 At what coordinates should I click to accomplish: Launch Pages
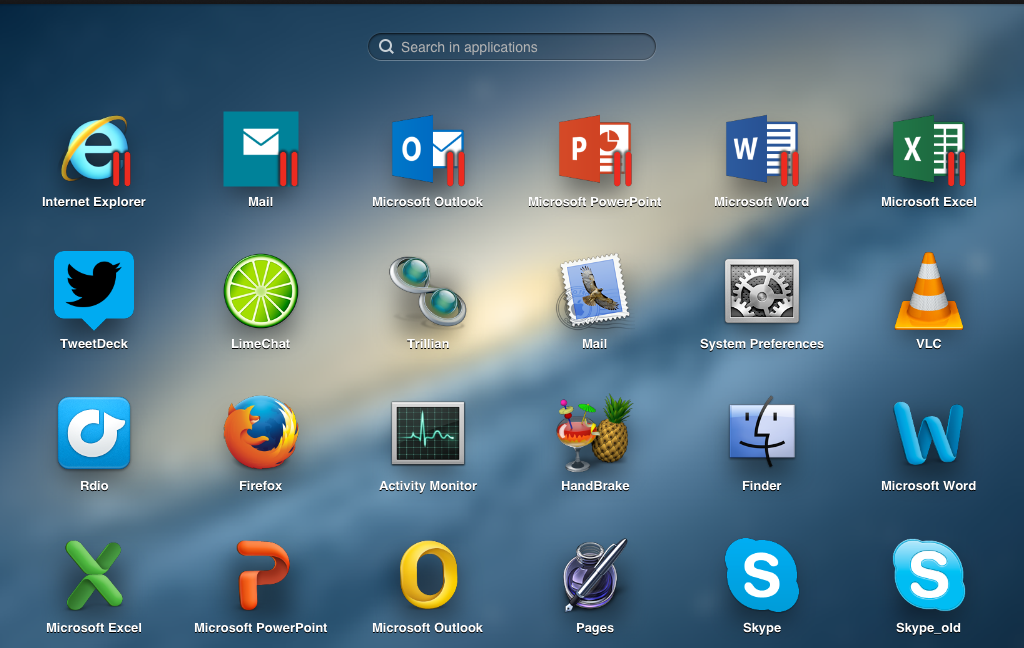coord(594,575)
